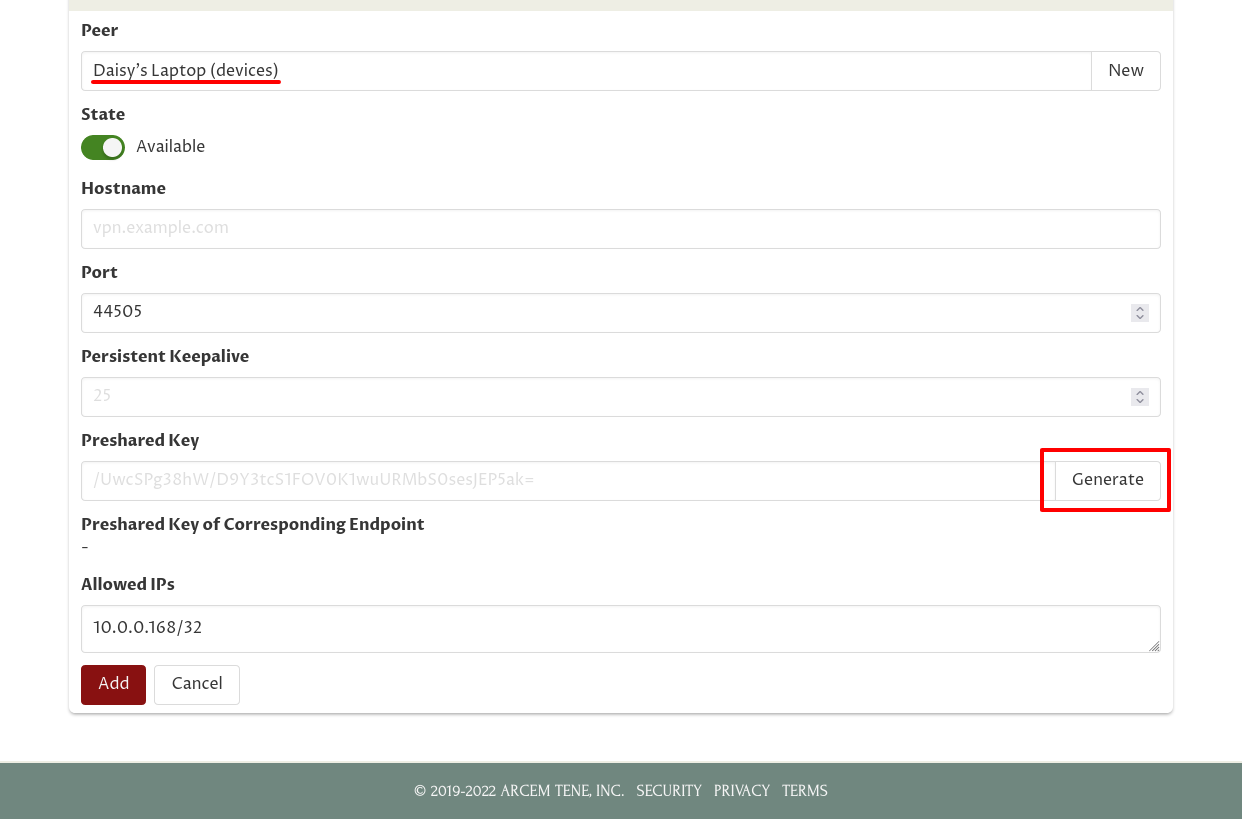Click the ARCEM TENE, INC. copyright text
Viewport: 1242px width, 819px height.
tap(519, 791)
